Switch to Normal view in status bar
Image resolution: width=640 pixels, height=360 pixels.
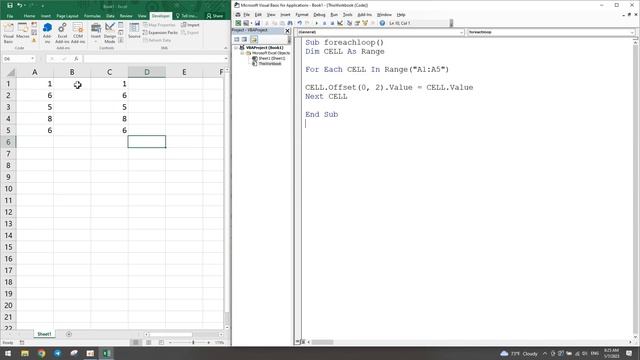tap(136, 342)
